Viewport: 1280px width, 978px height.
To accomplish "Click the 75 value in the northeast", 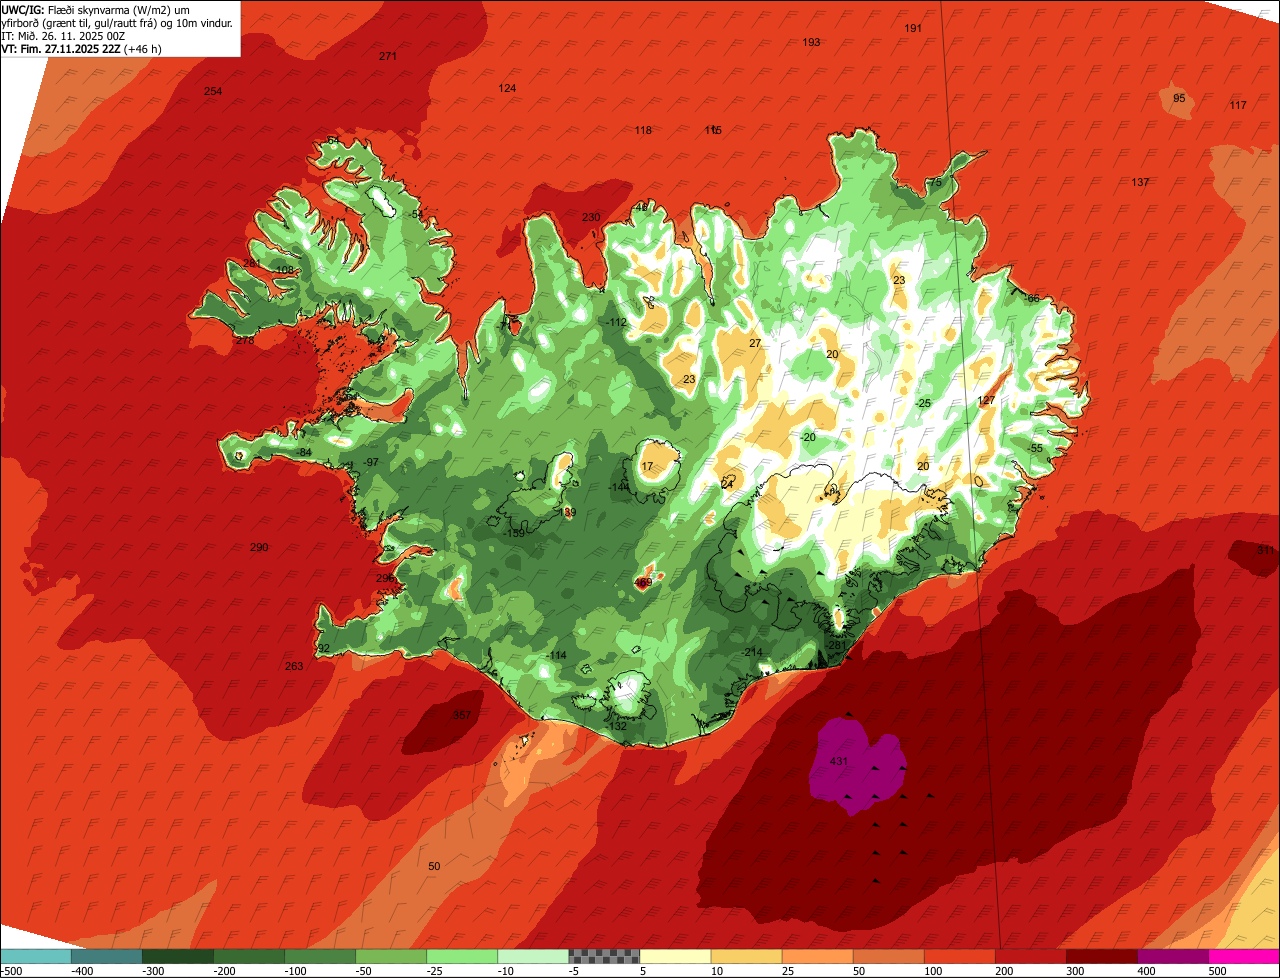I will point(935,183).
